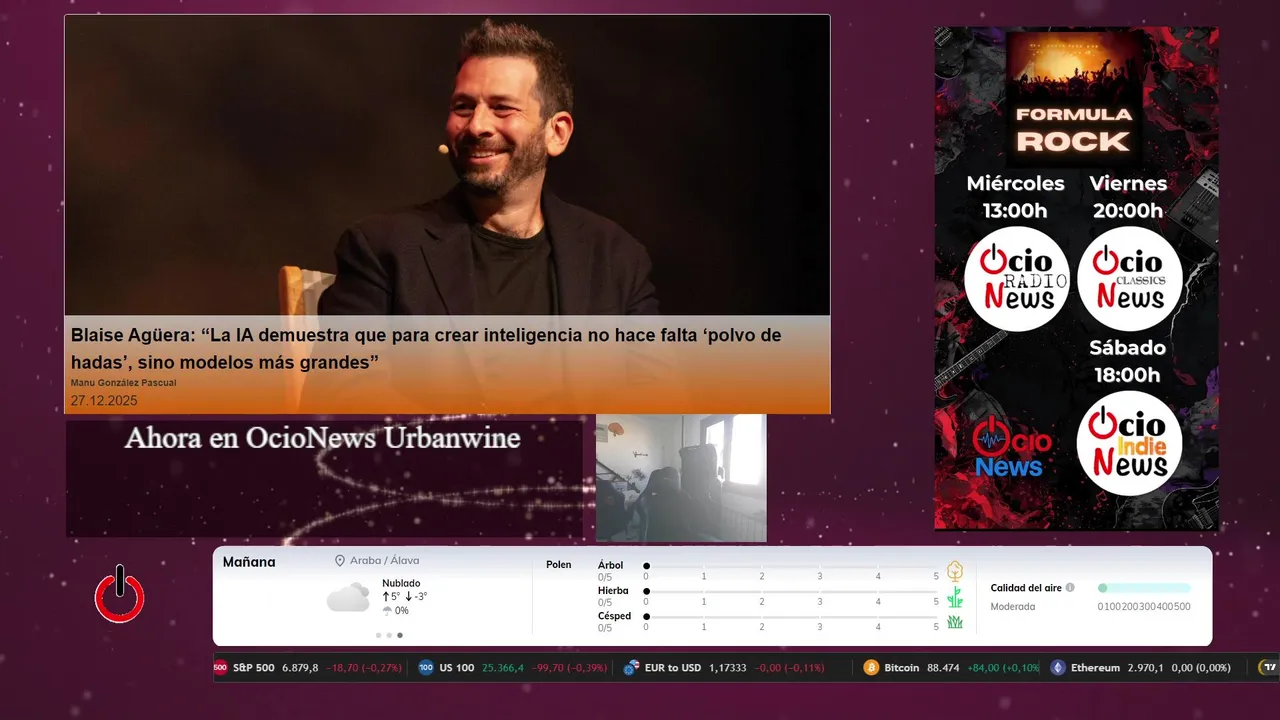Click the article date 27.12.2025
Viewport: 1280px width, 720px height.
pyautogui.click(x=104, y=401)
